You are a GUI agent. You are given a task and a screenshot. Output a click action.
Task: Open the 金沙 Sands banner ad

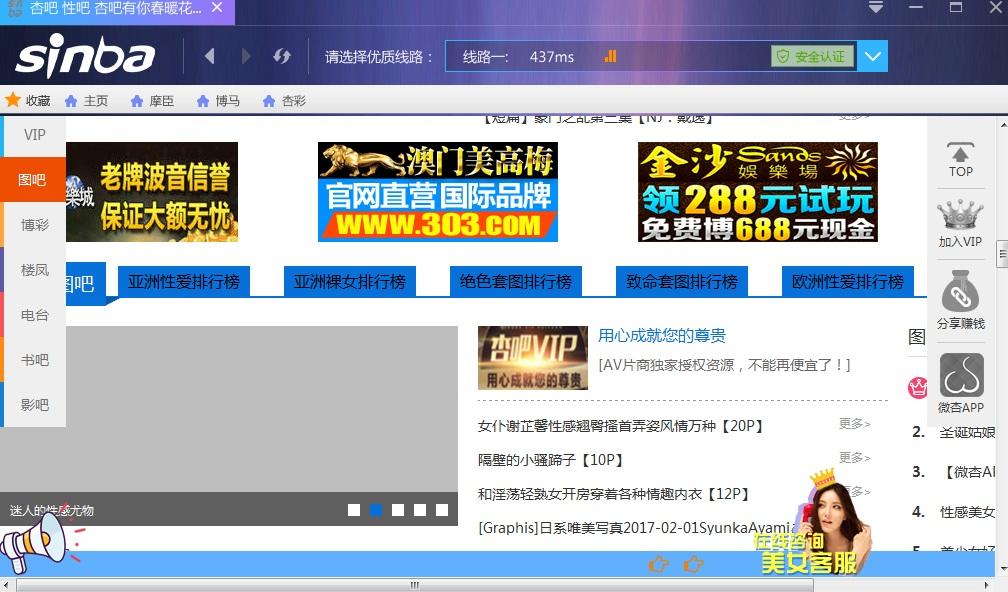tap(758, 192)
